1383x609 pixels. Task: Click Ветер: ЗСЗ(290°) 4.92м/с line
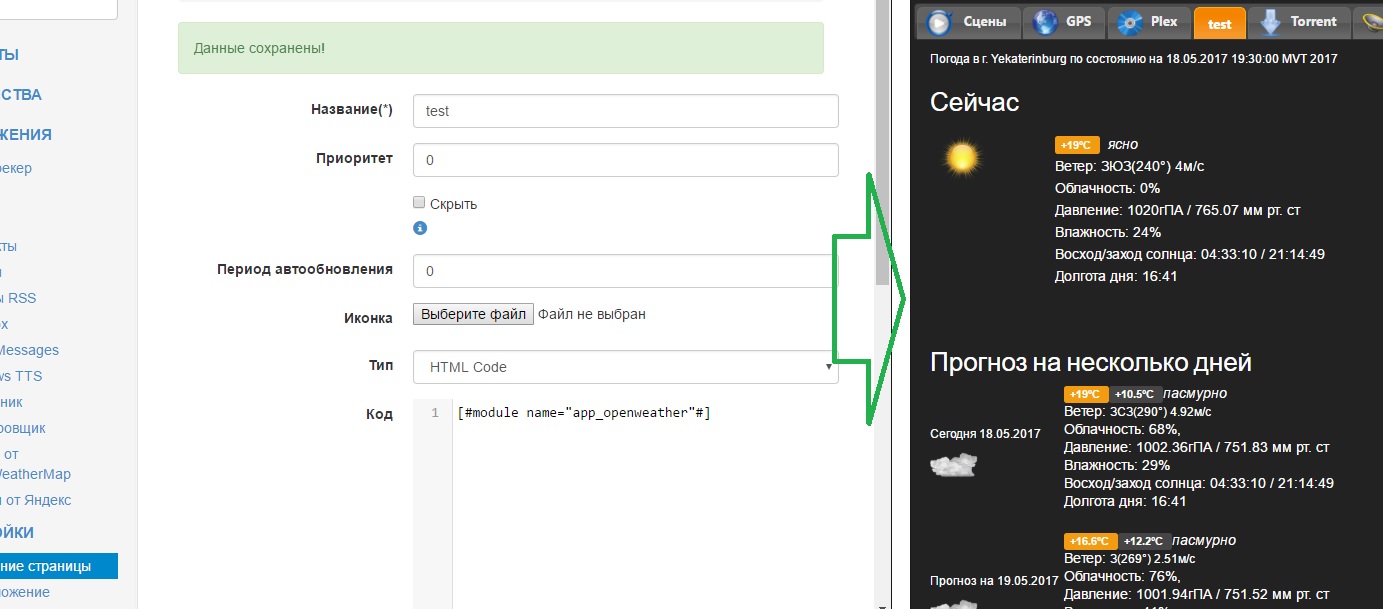coord(1140,411)
